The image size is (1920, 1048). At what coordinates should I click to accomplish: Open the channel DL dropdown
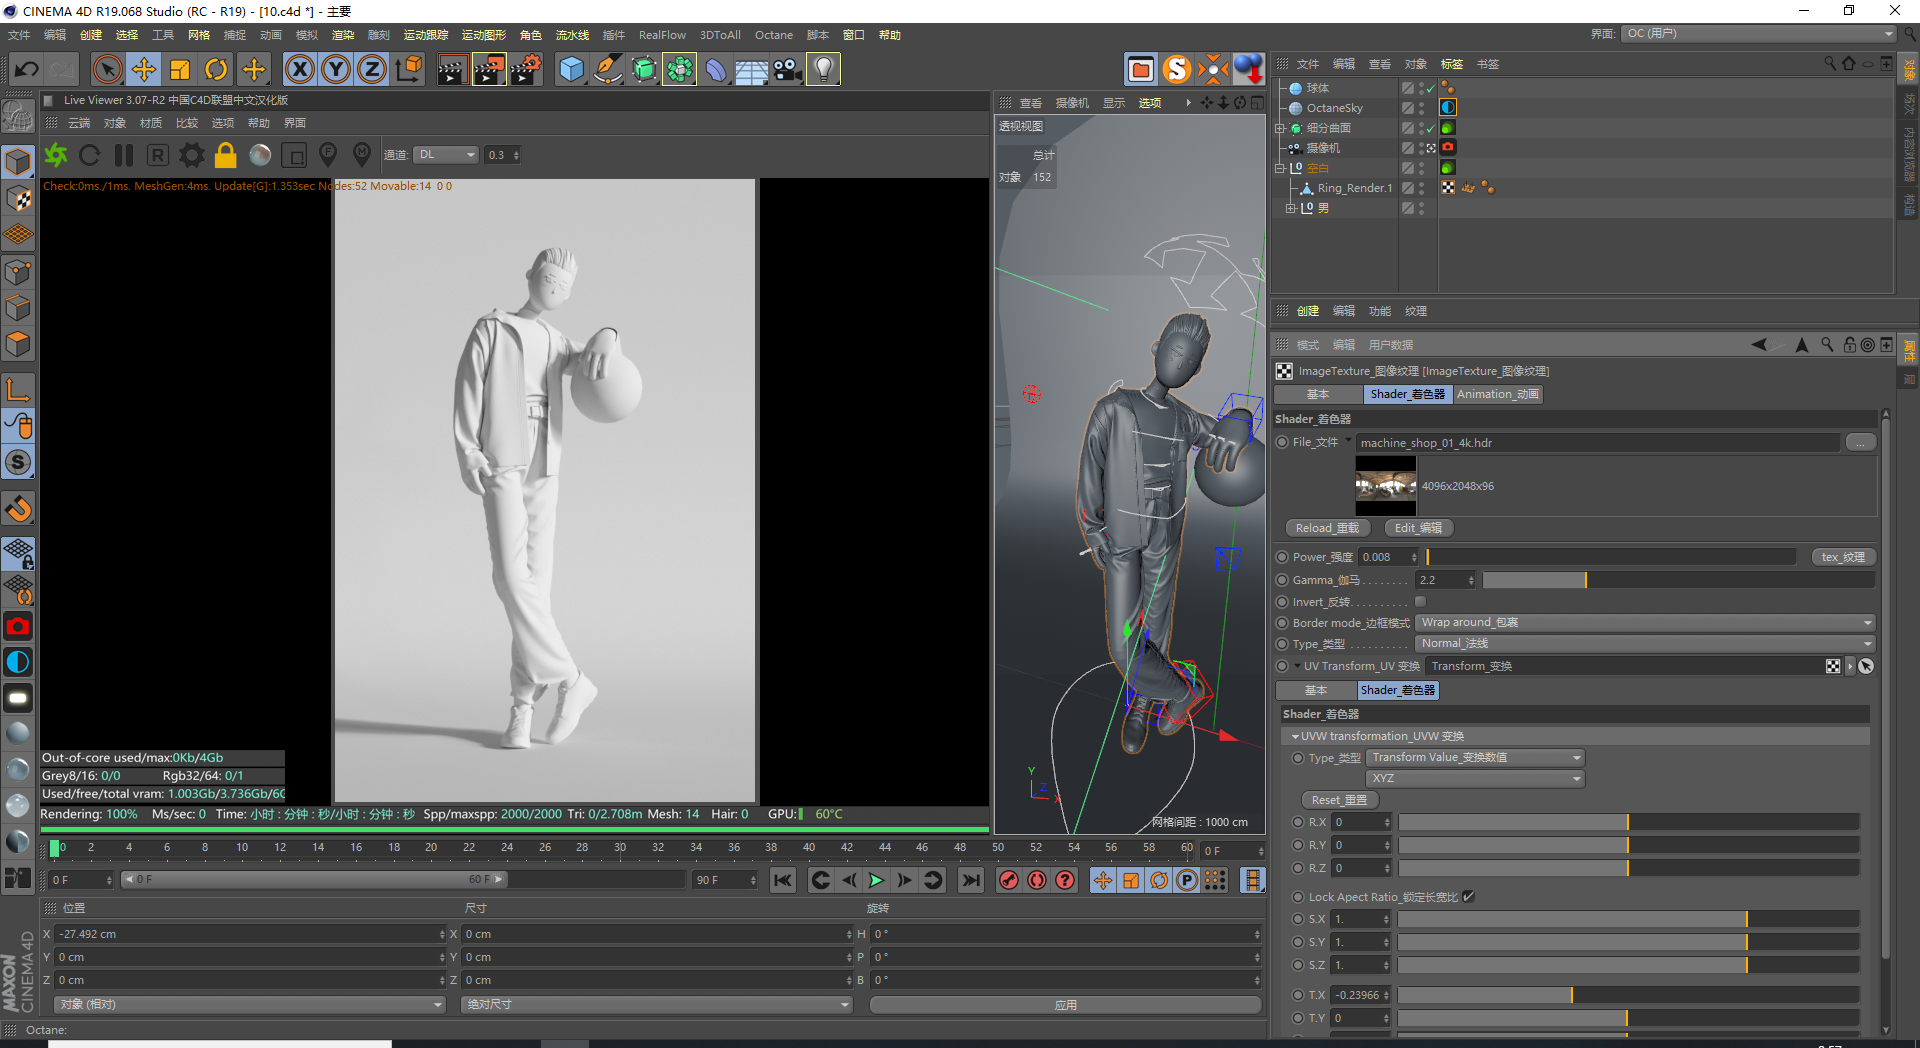pos(446,155)
